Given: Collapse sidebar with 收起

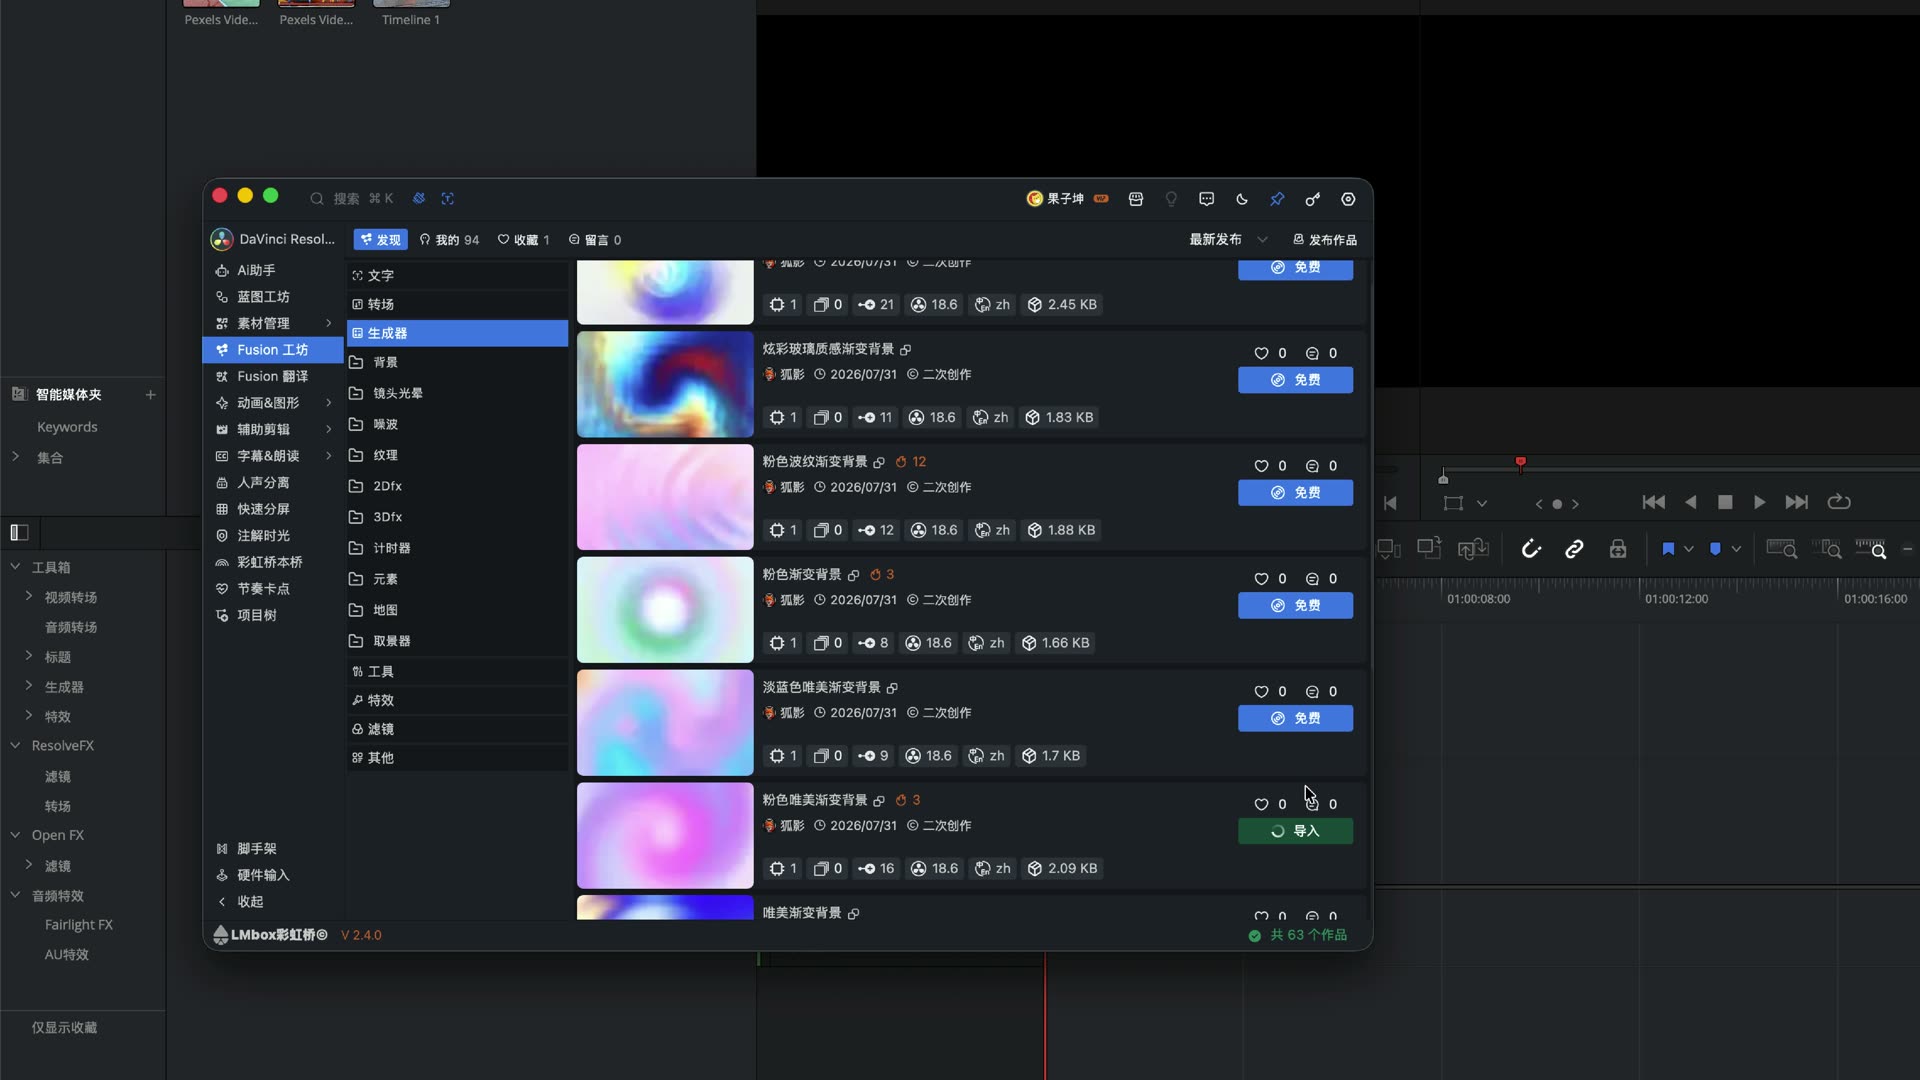Looking at the screenshot, I should [x=241, y=902].
